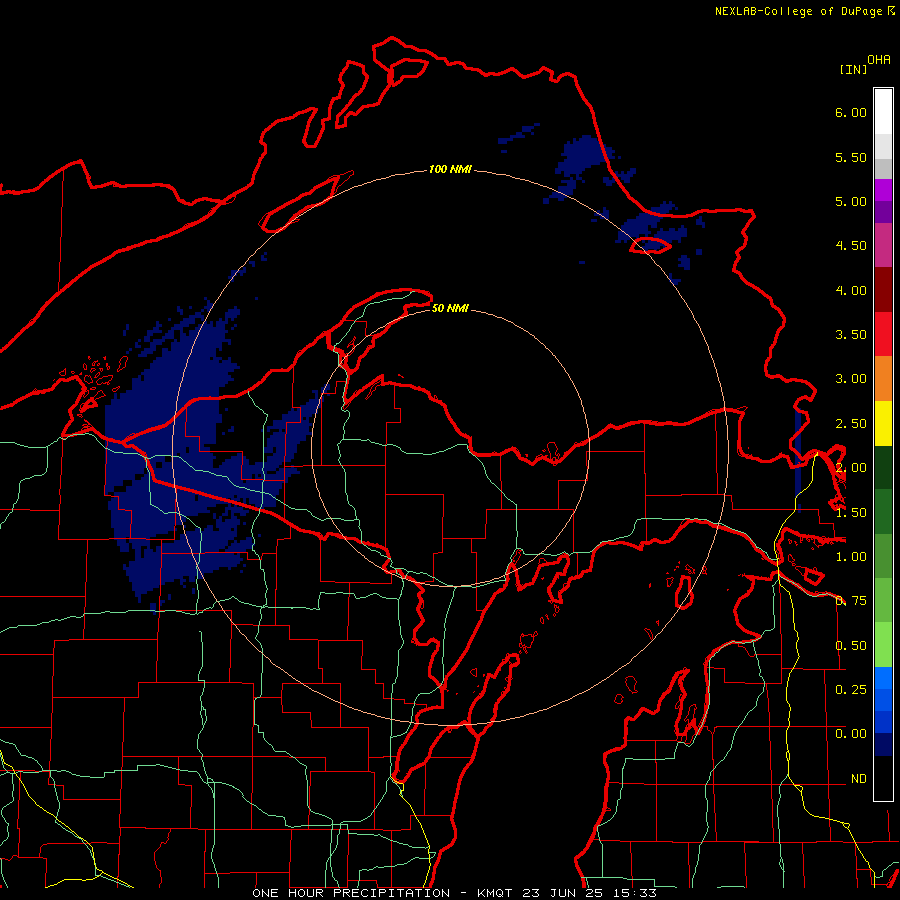900x900 pixels.
Task: Pick the orange legend swatch
Action: pyautogui.click(x=883, y=379)
